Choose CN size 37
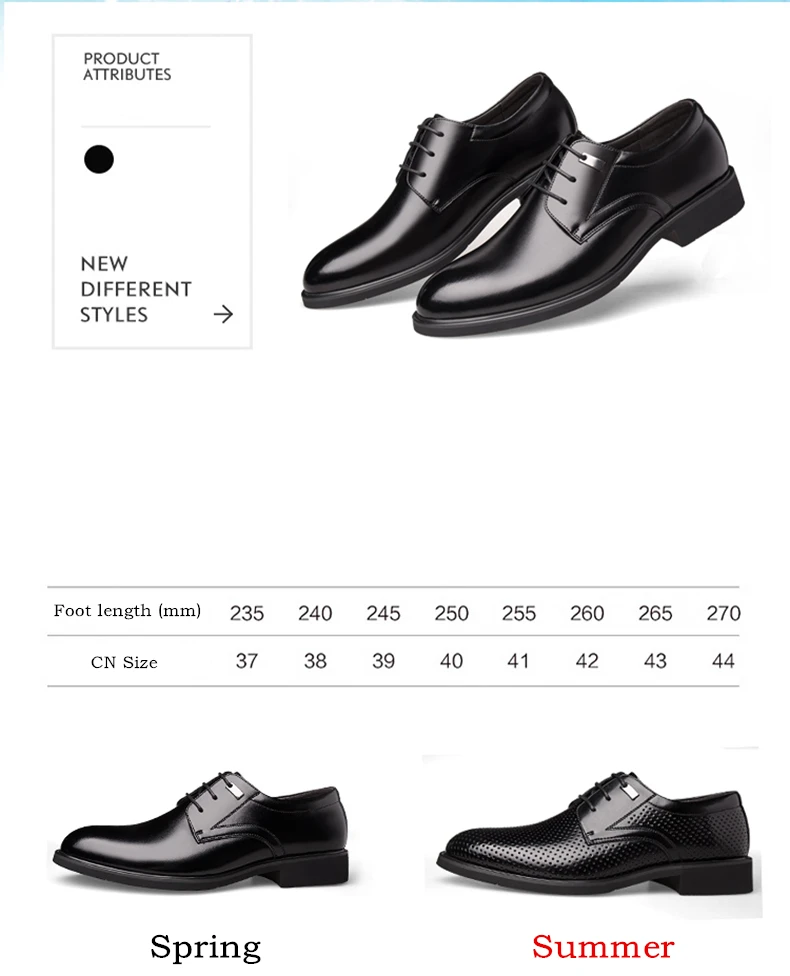Image resolution: width=790 pixels, height=976 pixels. [x=247, y=660]
